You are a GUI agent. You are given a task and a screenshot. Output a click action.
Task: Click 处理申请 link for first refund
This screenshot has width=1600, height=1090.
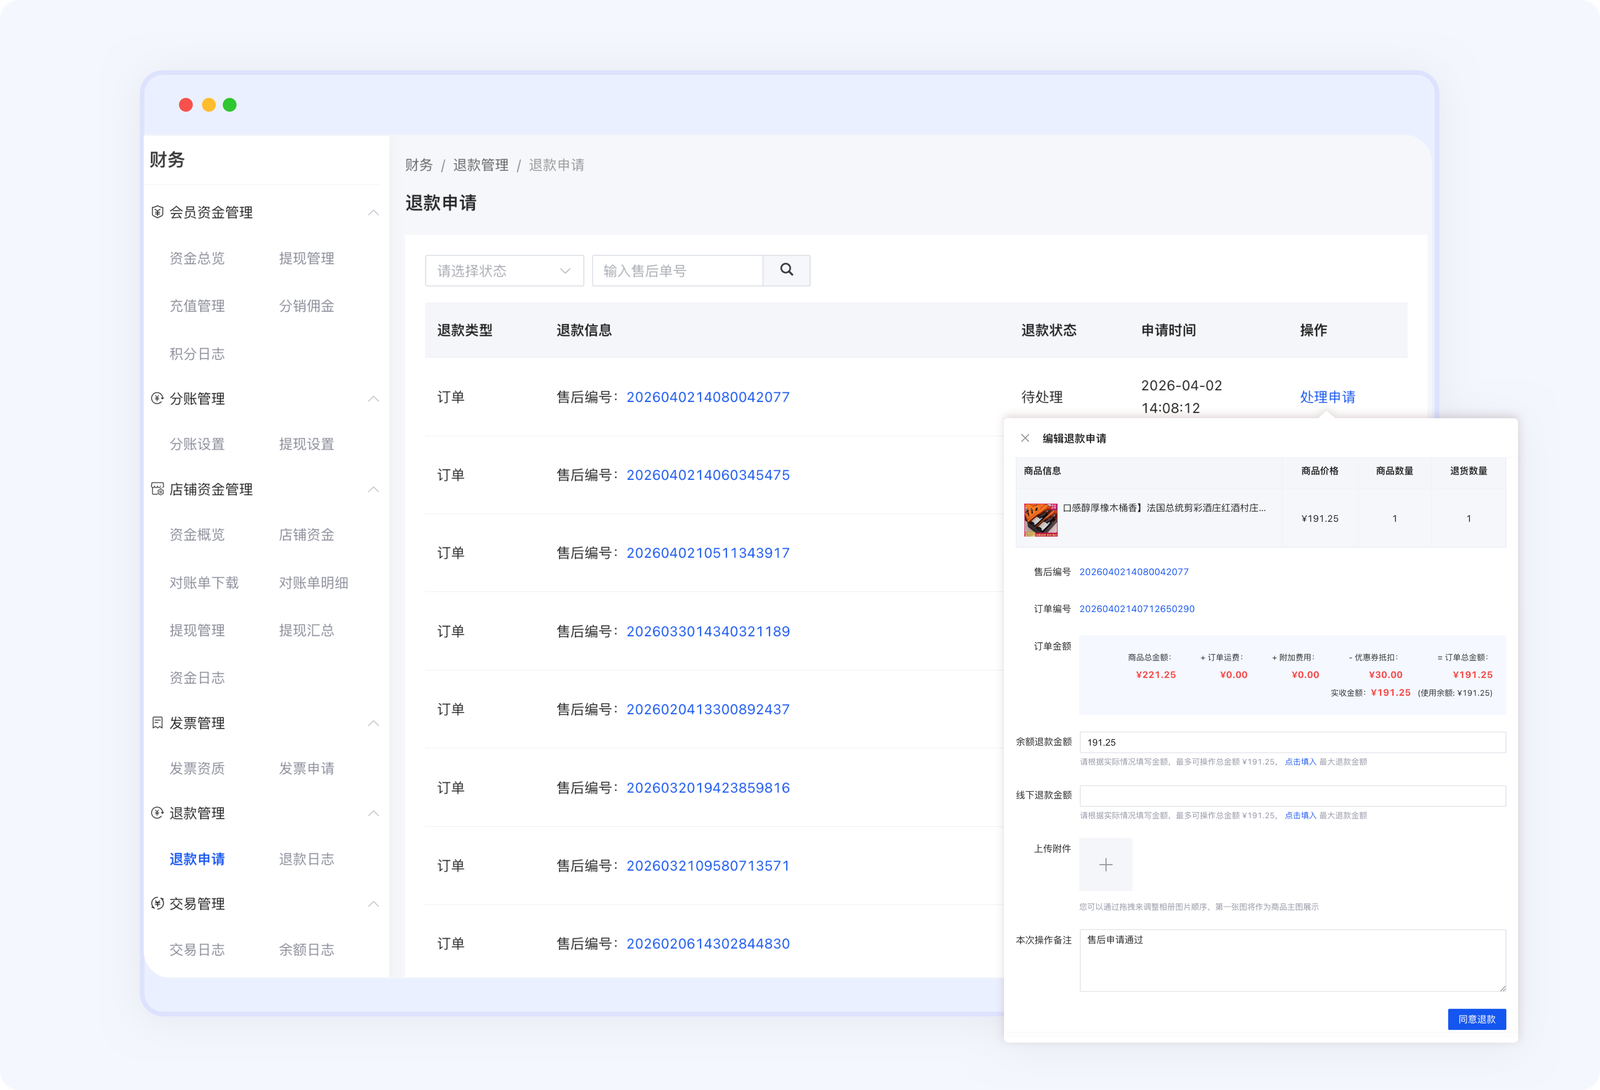coord(1327,397)
